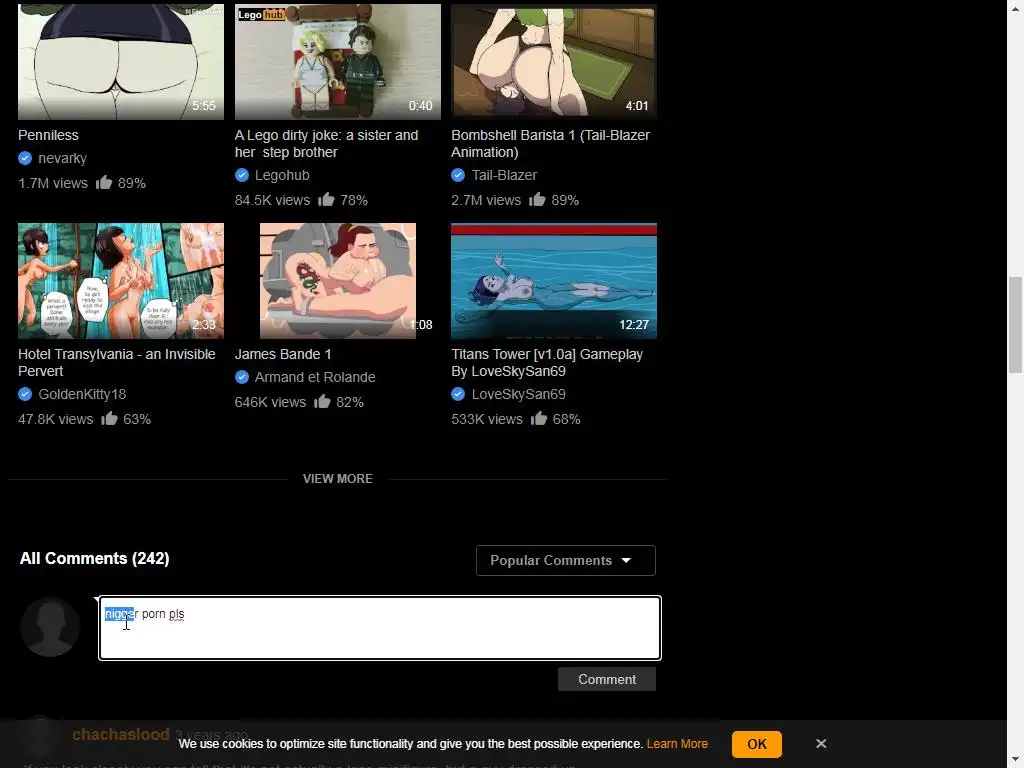Open the Titans Tower Gameplay video title
This screenshot has height=768, width=1024.
547,362
